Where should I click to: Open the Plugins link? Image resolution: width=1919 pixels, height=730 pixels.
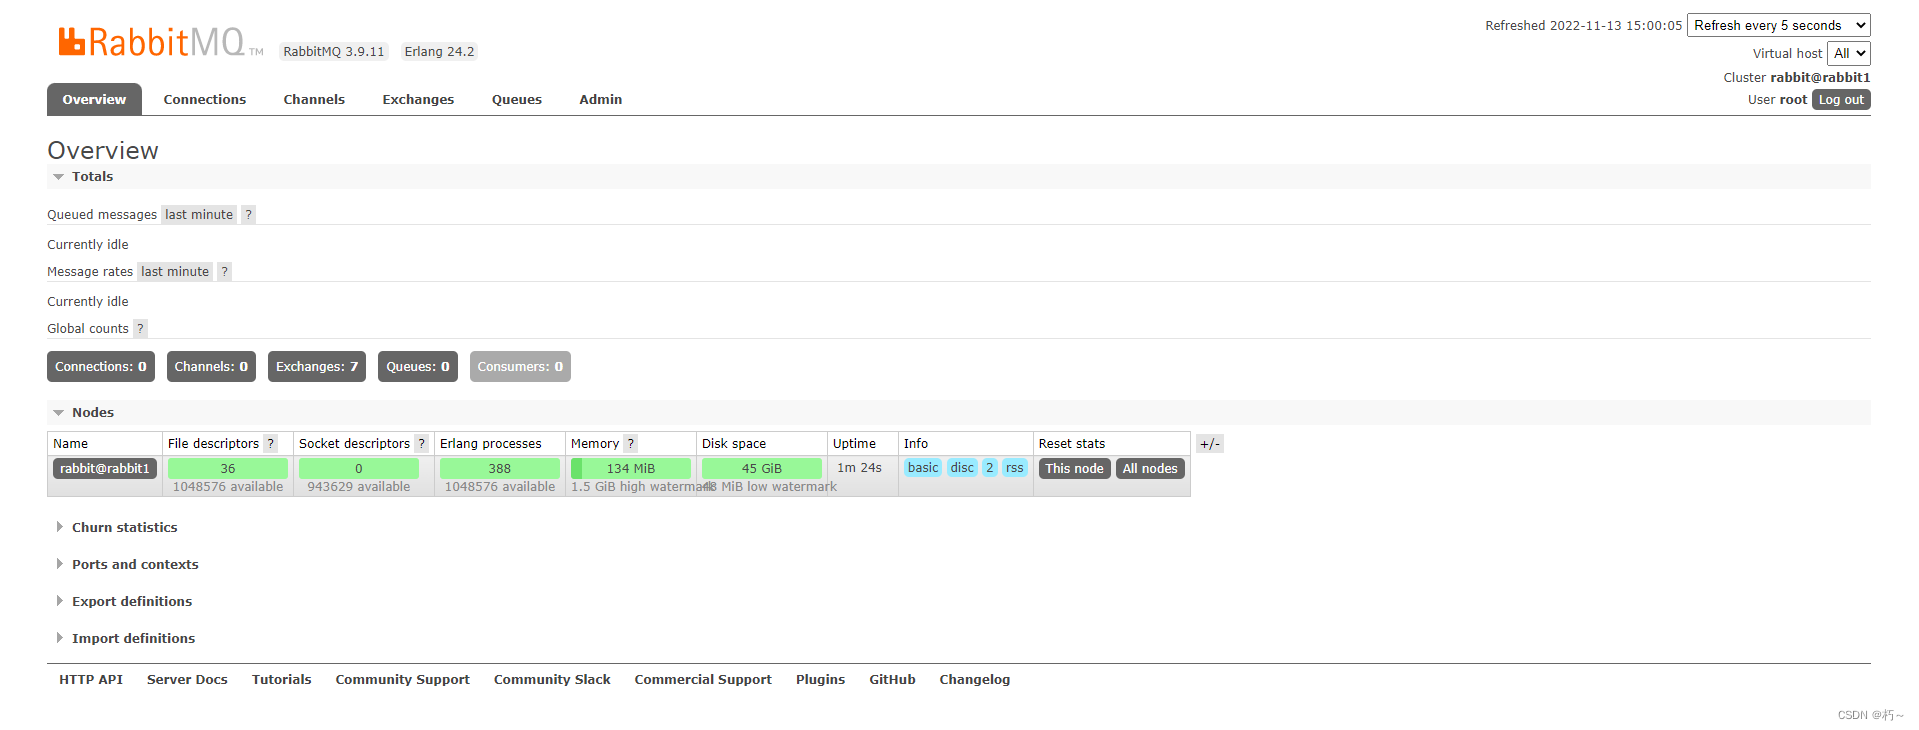pyautogui.click(x=821, y=679)
